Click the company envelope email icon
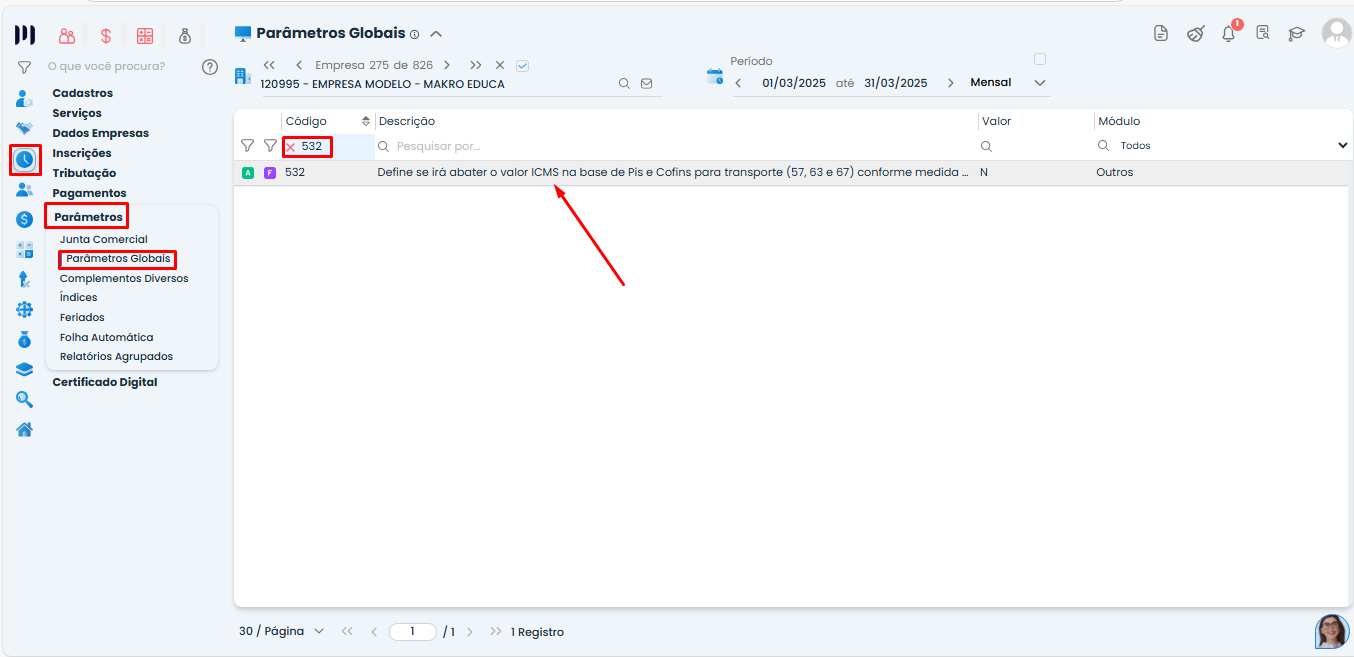The image size is (1354, 657). click(647, 84)
